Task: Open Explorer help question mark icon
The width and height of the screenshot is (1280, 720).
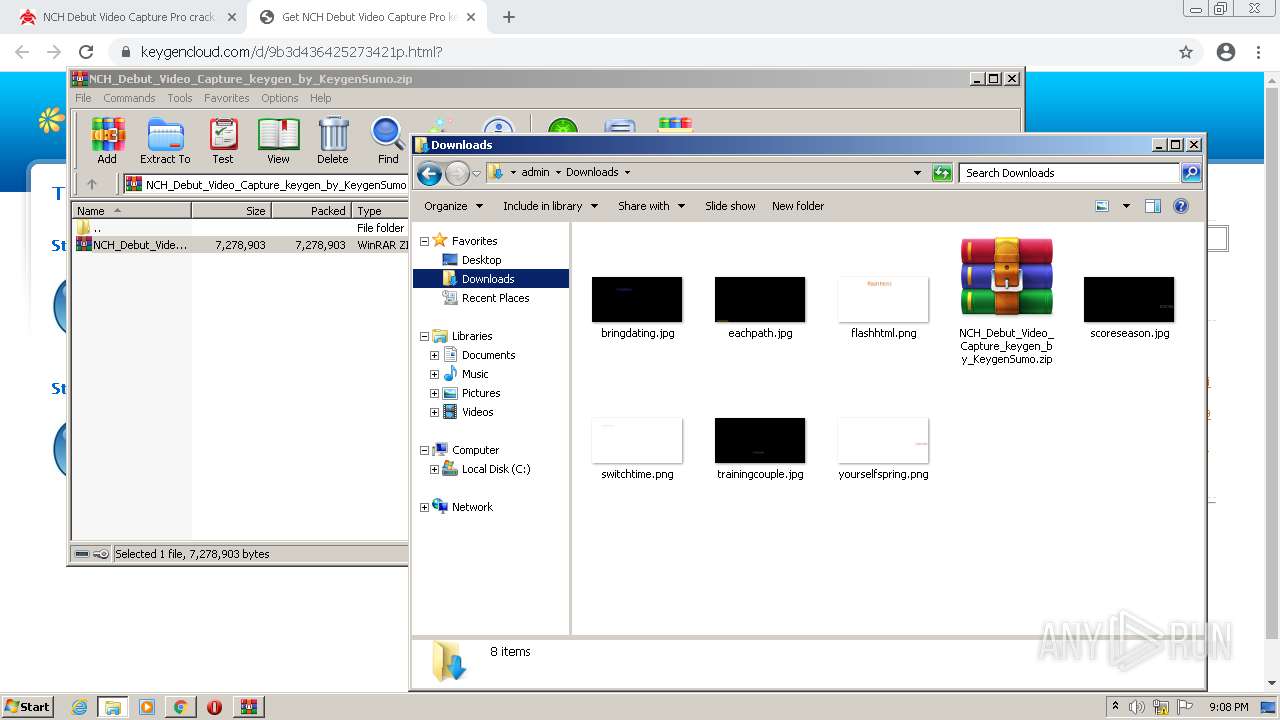Action: click(1180, 206)
